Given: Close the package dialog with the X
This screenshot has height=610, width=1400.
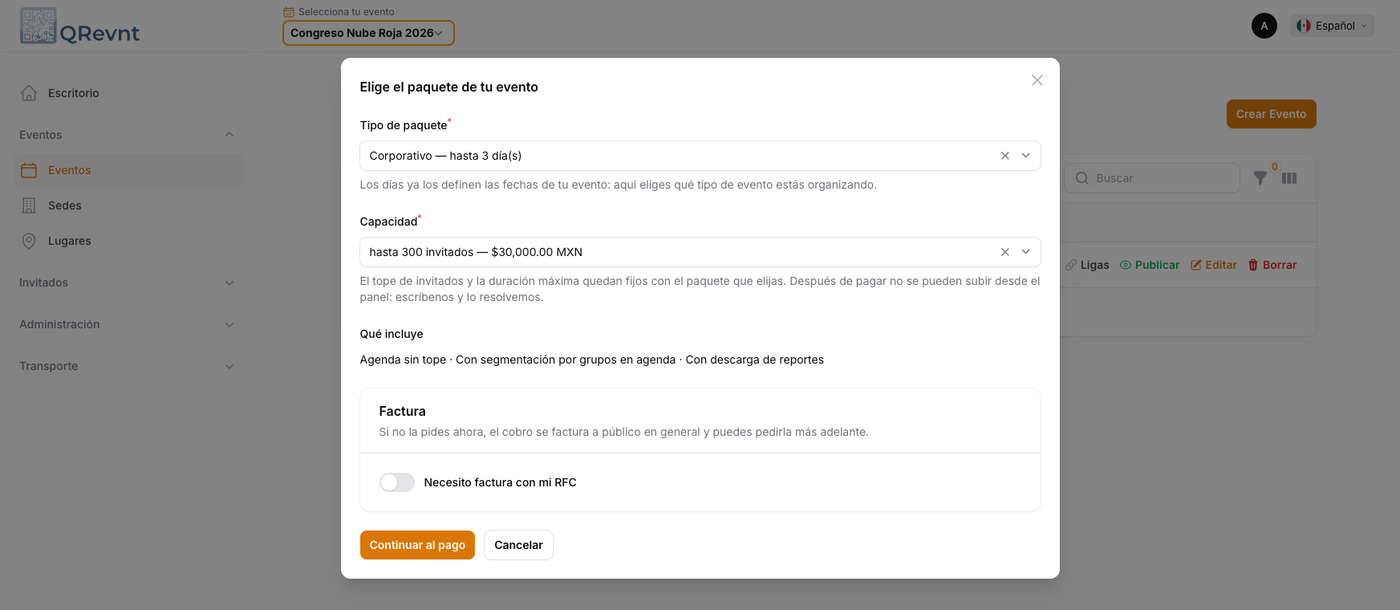Looking at the screenshot, I should 1037,80.
